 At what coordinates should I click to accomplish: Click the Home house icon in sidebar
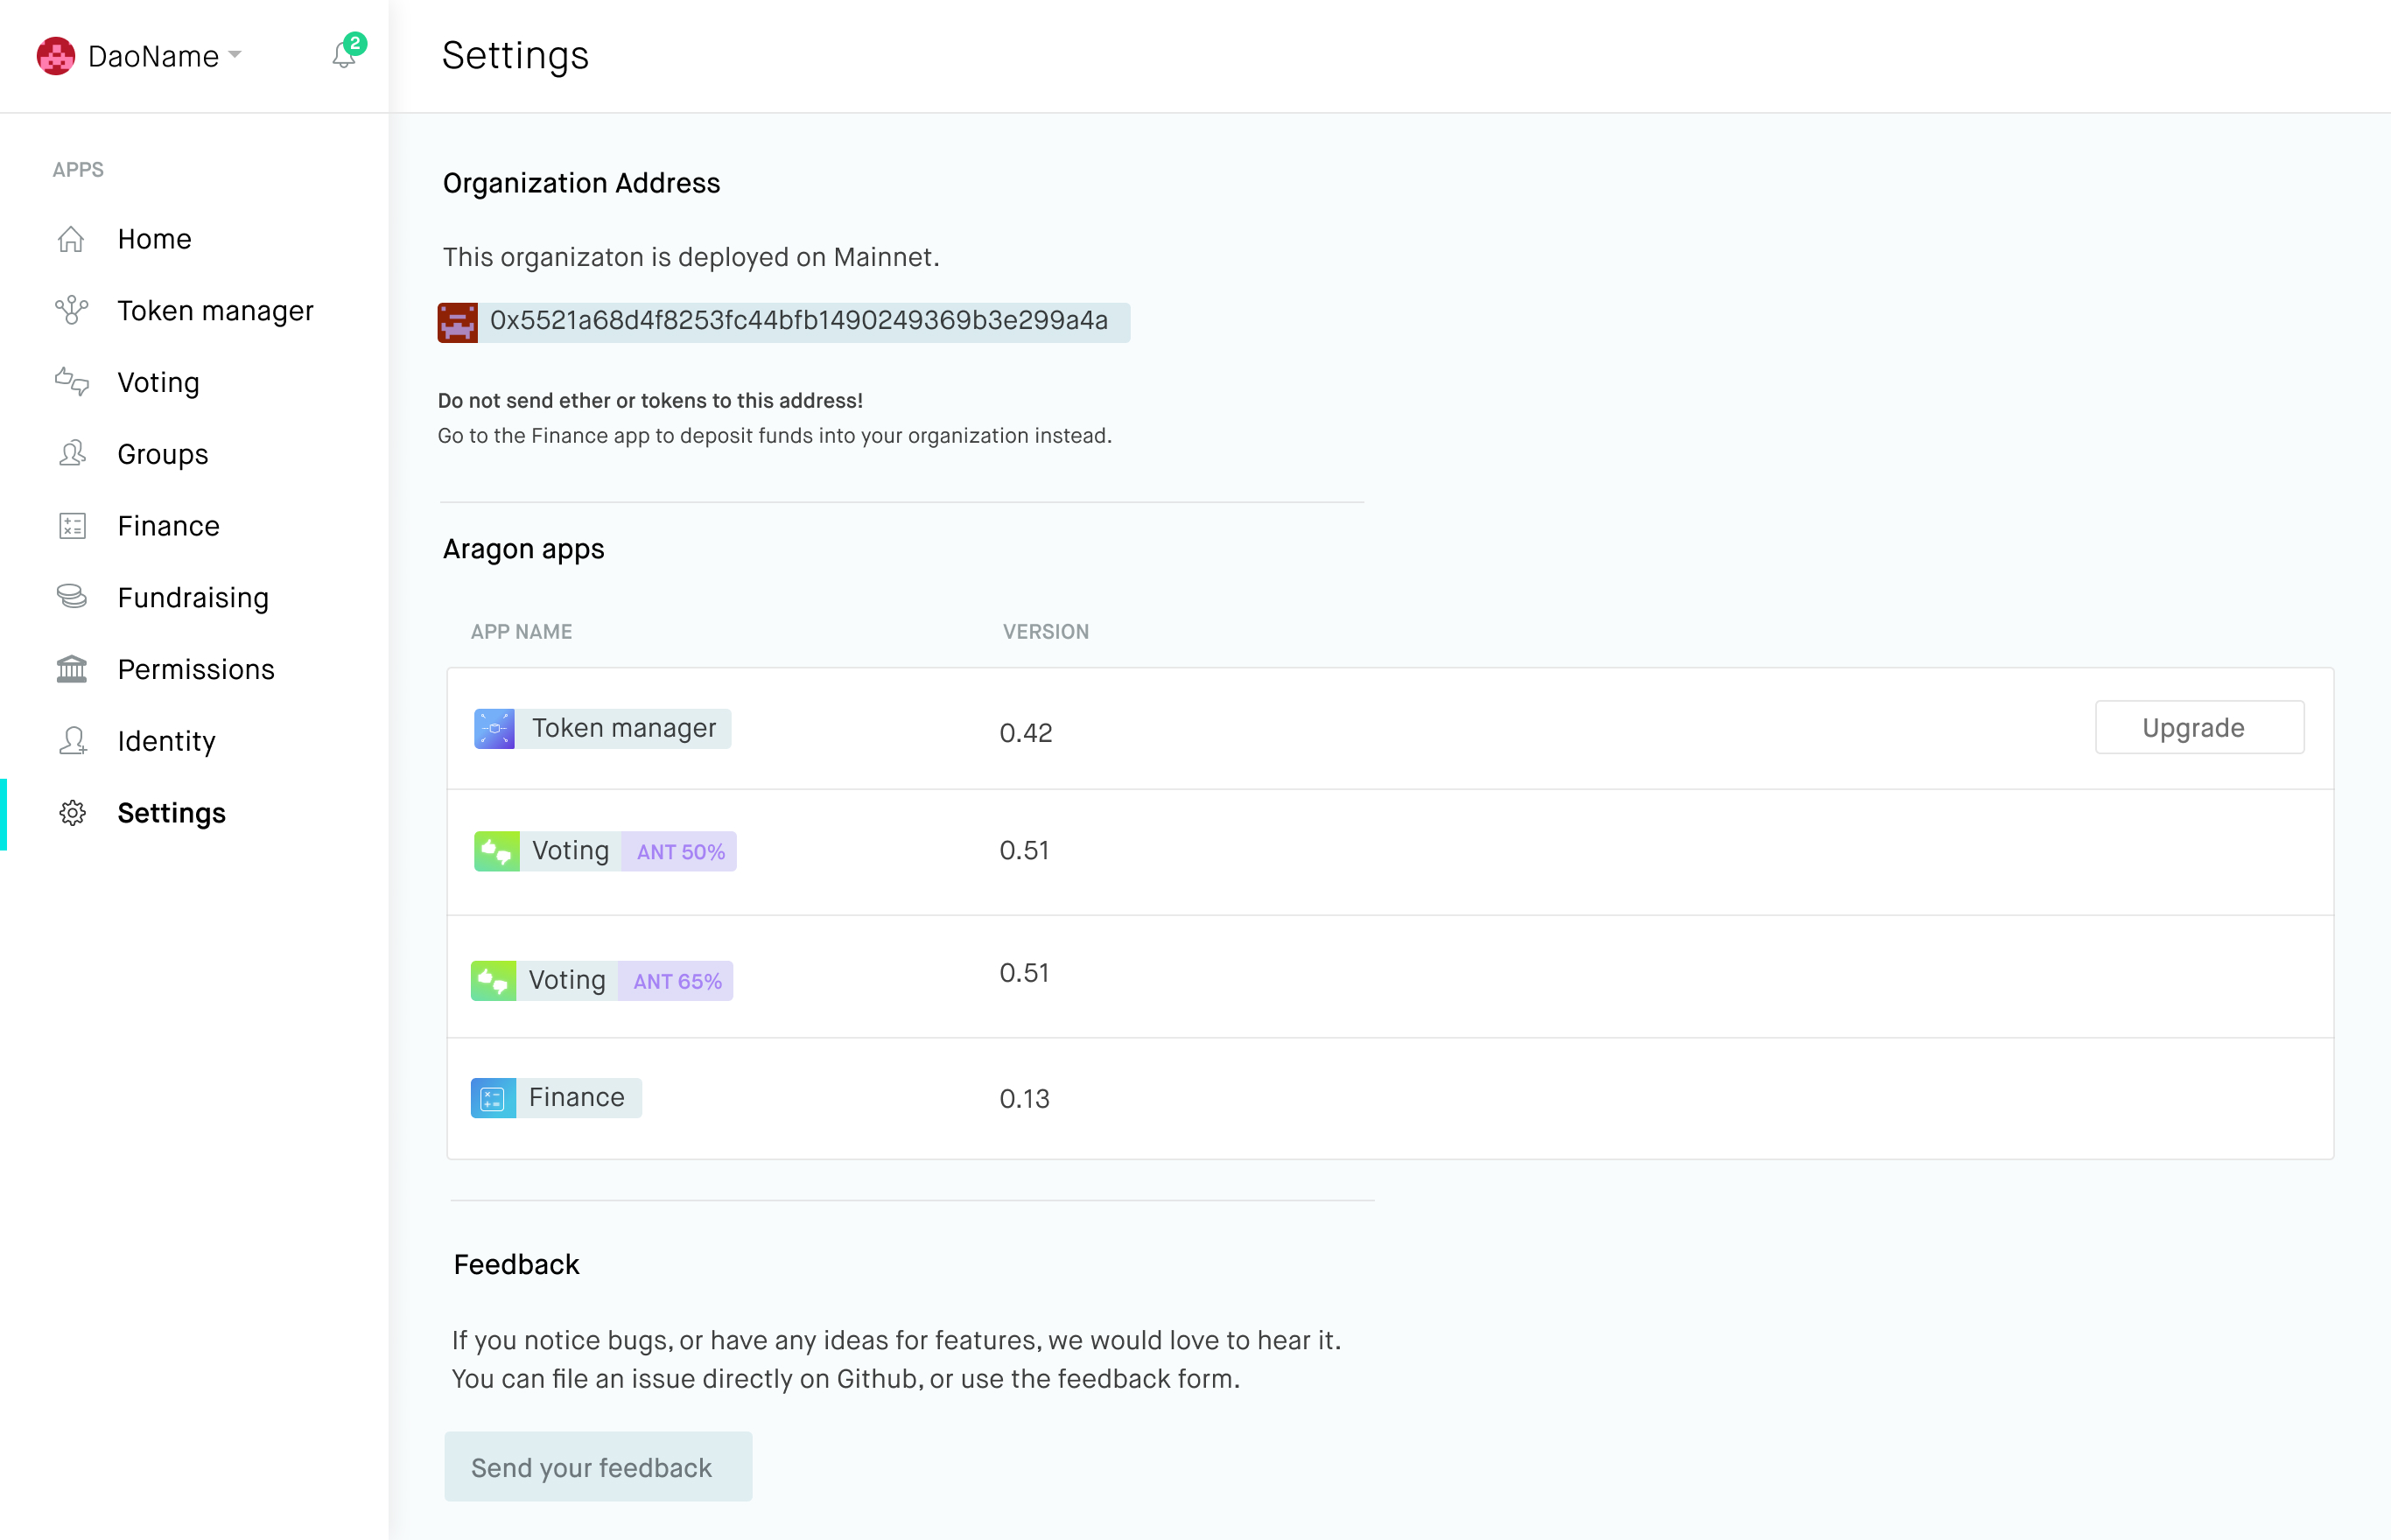pos(71,239)
